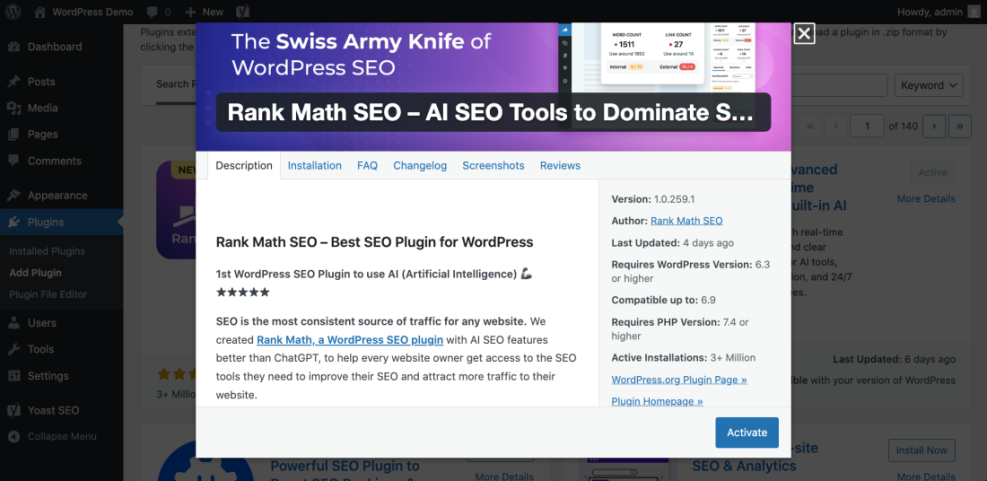The image size is (987, 481).
Task: Click Install Now on background plugin card
Action: pos(922,450)
